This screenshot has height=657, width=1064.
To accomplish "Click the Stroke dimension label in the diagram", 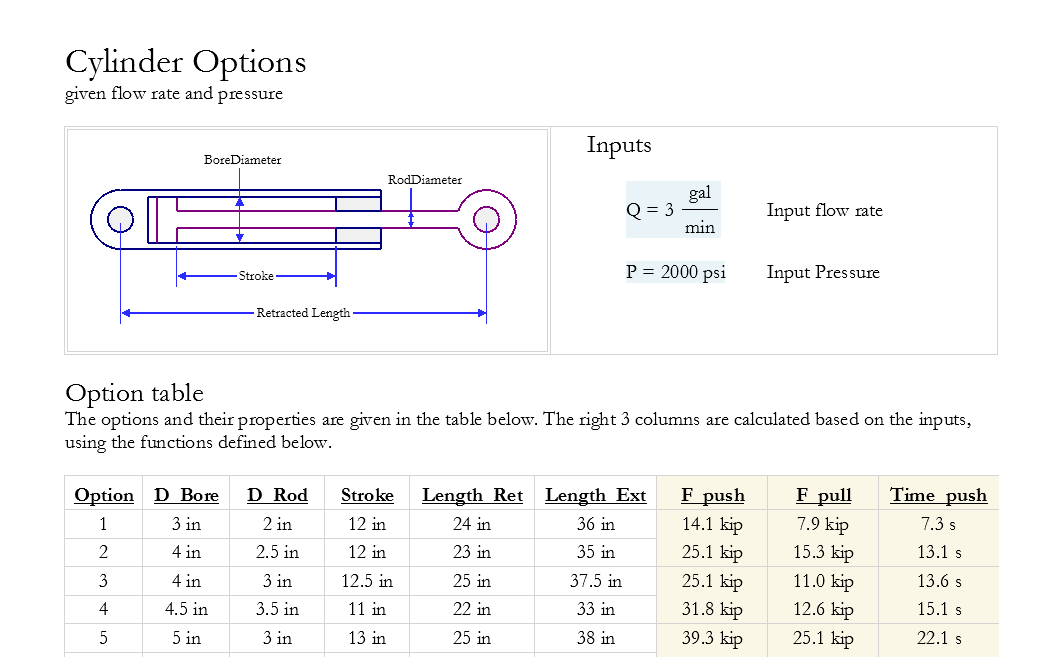I will (256, 276).
